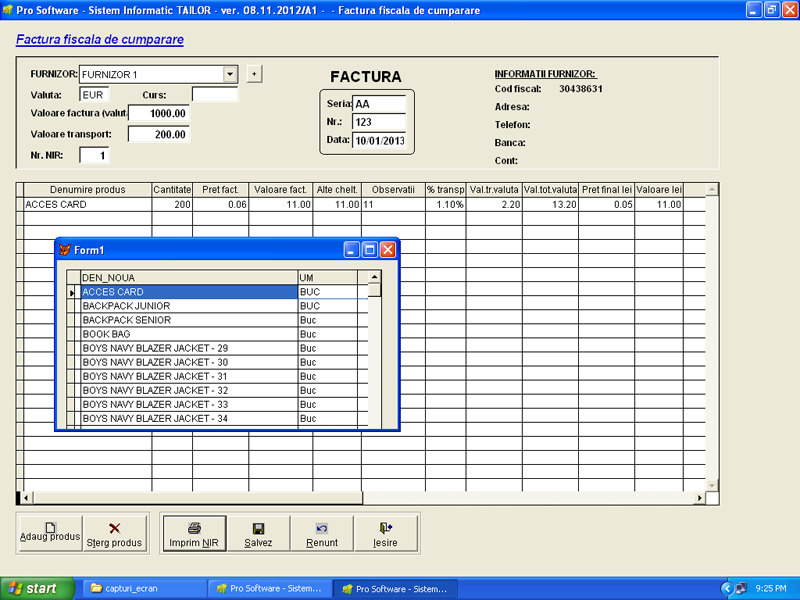Click the invoice grid horizontal scrollbar thumb
The width and height of the screenshot is (800, 600).
tap(197, 497)
